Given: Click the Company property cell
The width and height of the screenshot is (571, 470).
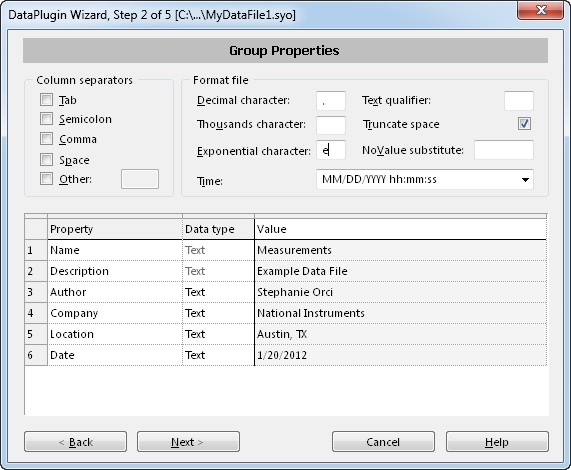Looking at the screenshot, I should pyautogui.click(x=115, y=313).
